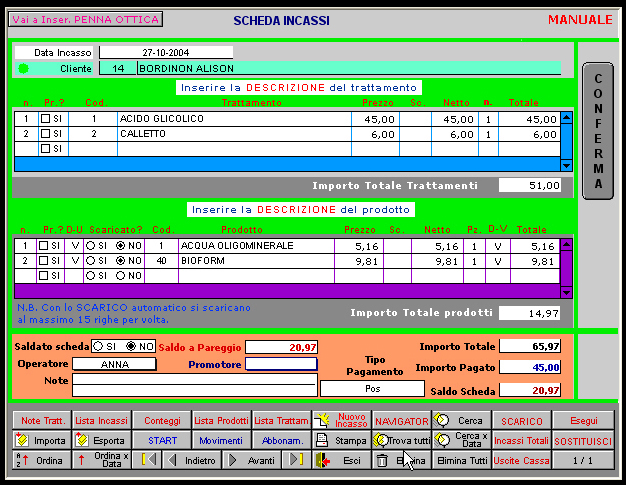Screen dimensions: 626x485
Task: Go to last record arrow
Action: [296, 460]
